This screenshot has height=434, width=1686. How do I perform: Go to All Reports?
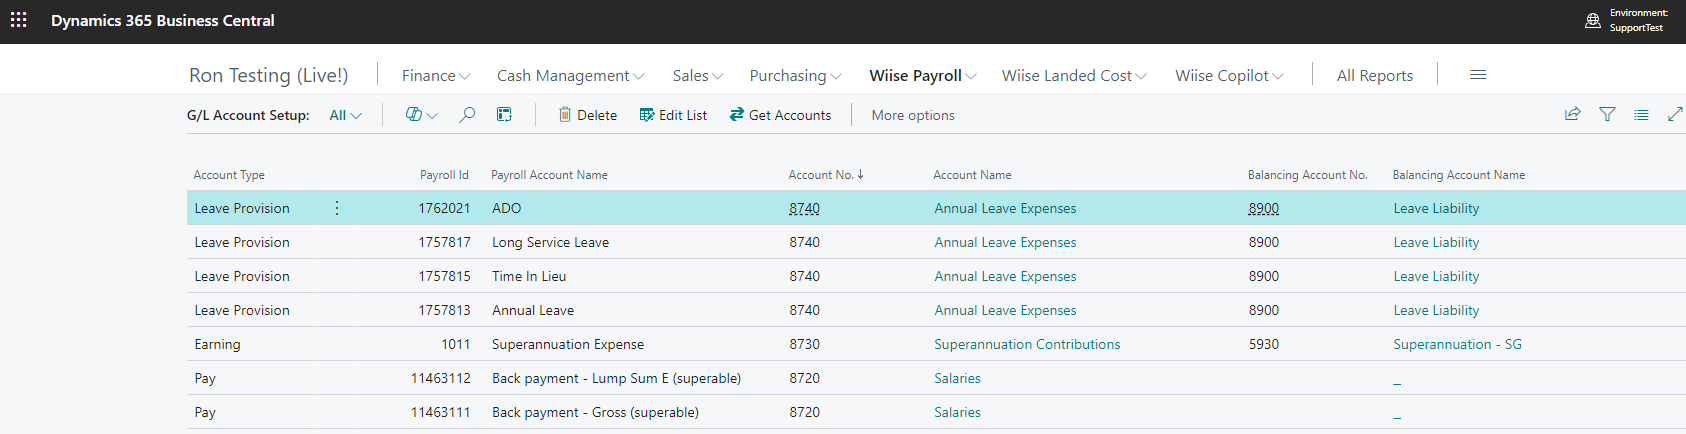[1375, 76]
